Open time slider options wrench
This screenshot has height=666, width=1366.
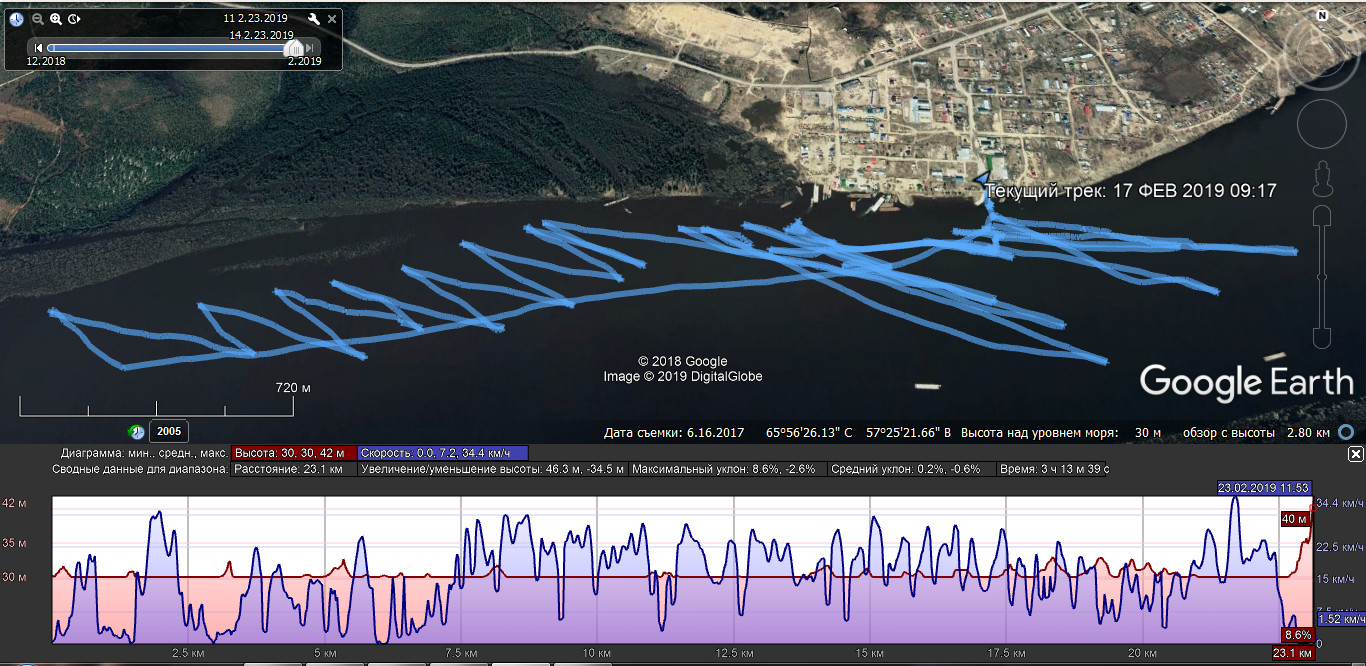click(313, 19)
